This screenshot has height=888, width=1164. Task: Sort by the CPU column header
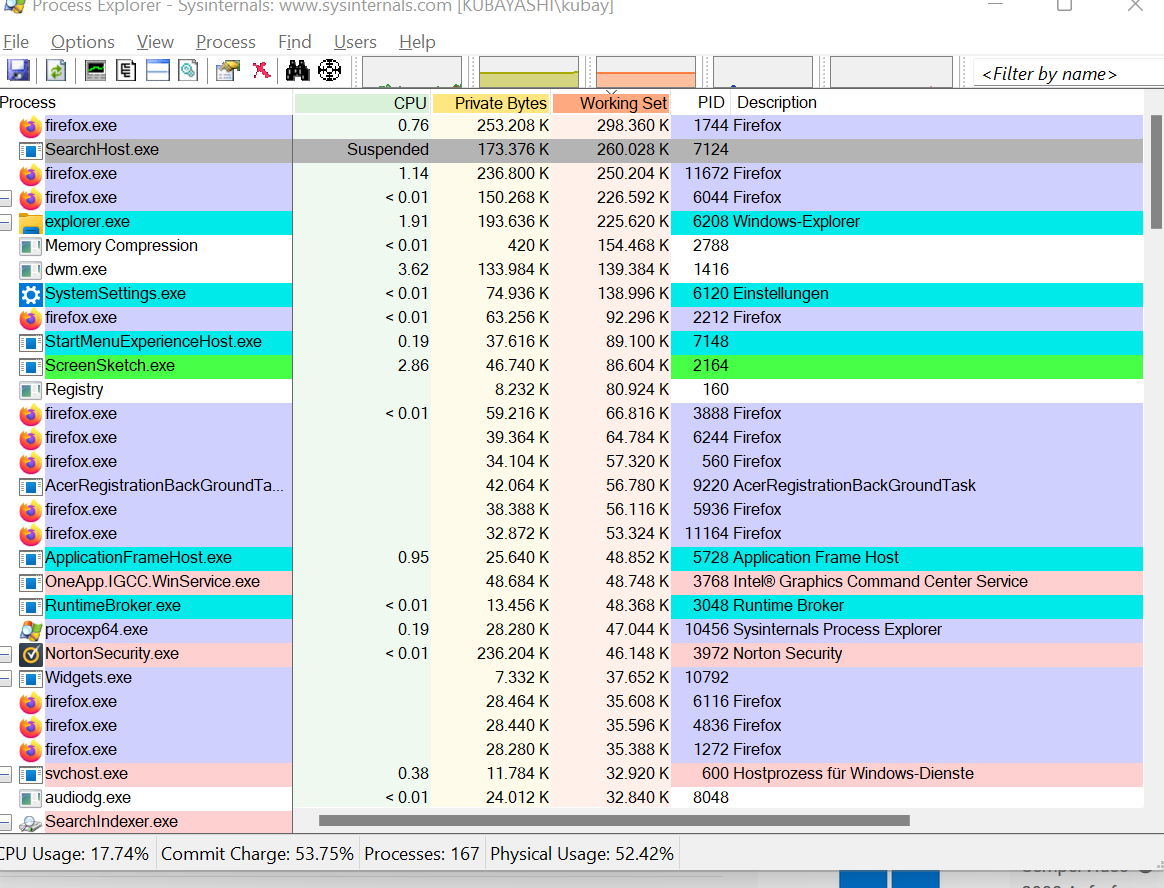(362, 103)
